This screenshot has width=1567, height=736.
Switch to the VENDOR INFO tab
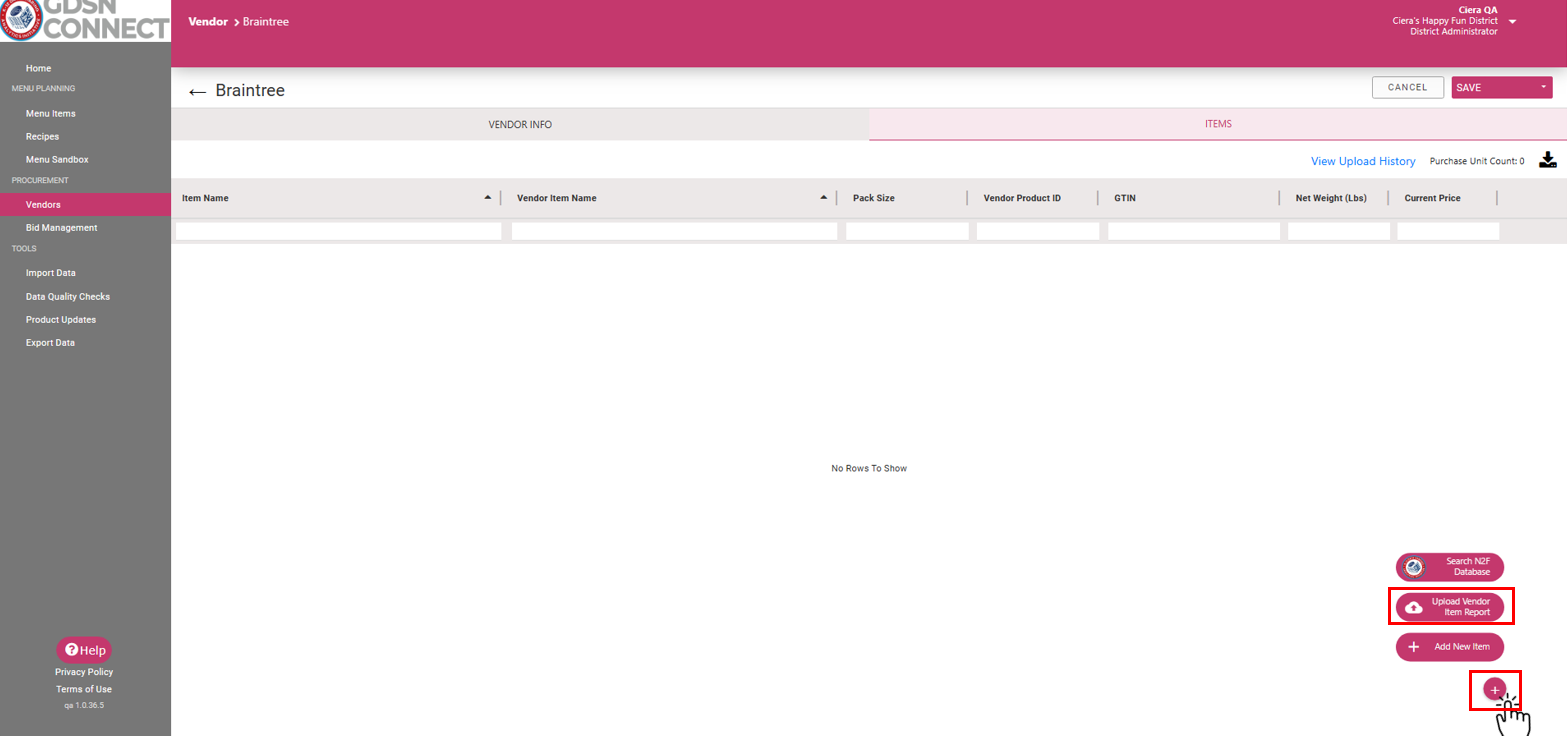[x=519, y=124]
